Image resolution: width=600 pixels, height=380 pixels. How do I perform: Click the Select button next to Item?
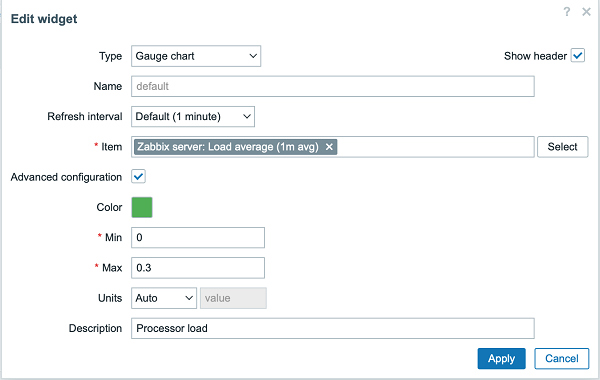[562, 147]
